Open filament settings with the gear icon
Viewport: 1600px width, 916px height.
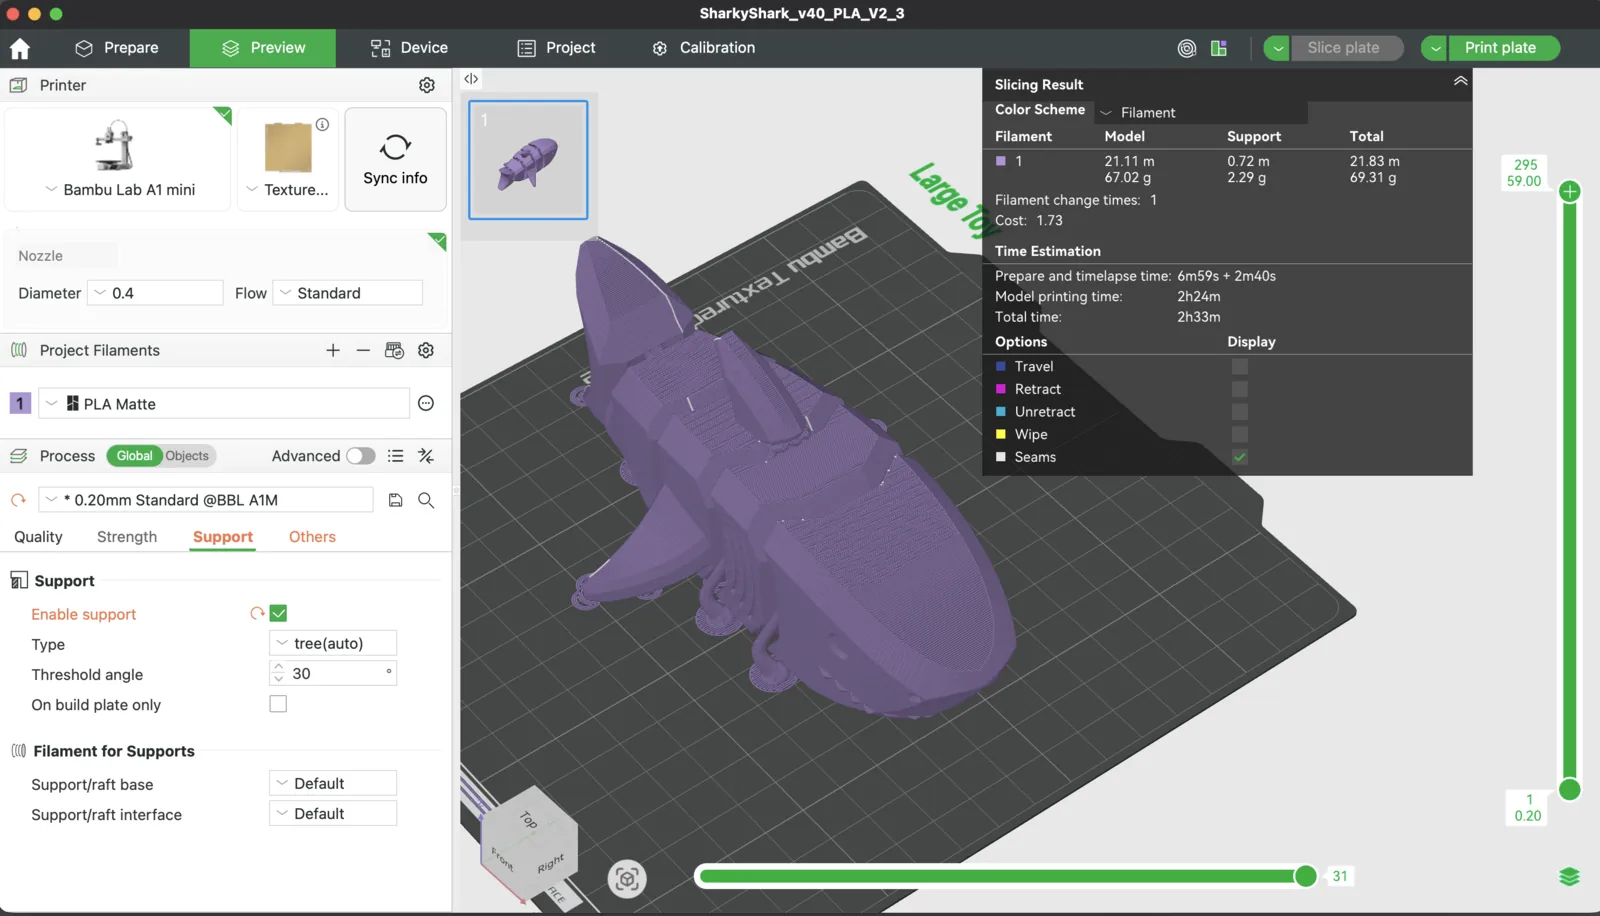(425, 350)
